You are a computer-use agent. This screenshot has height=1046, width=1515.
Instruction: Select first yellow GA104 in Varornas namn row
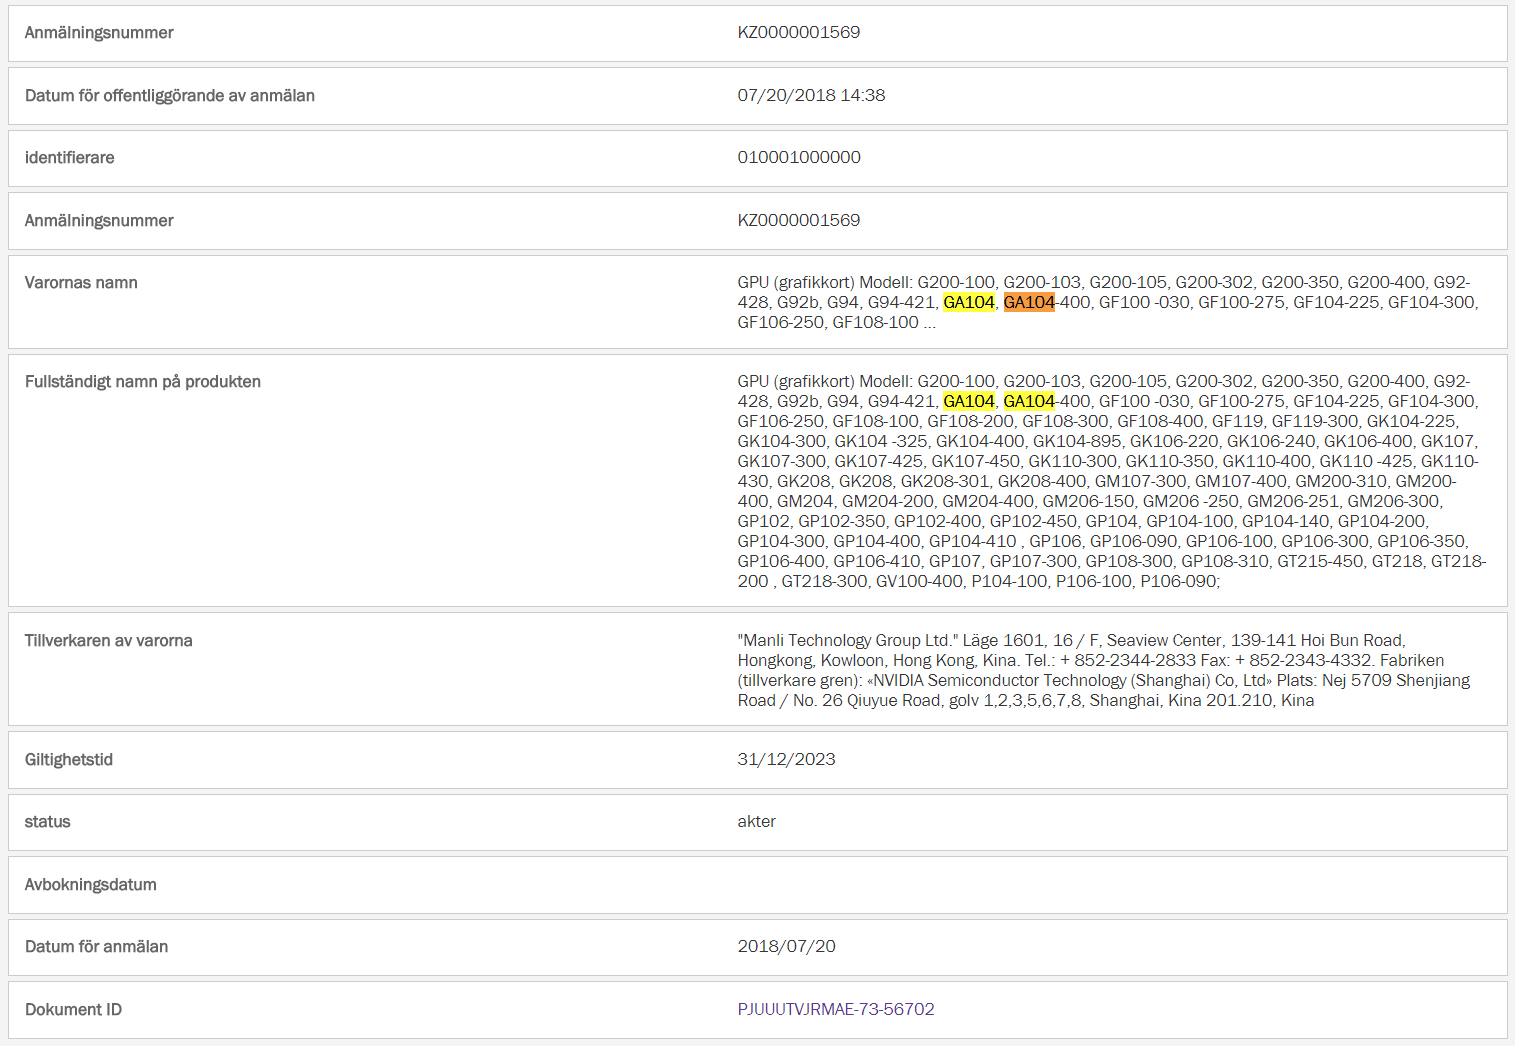click(968, 302)
